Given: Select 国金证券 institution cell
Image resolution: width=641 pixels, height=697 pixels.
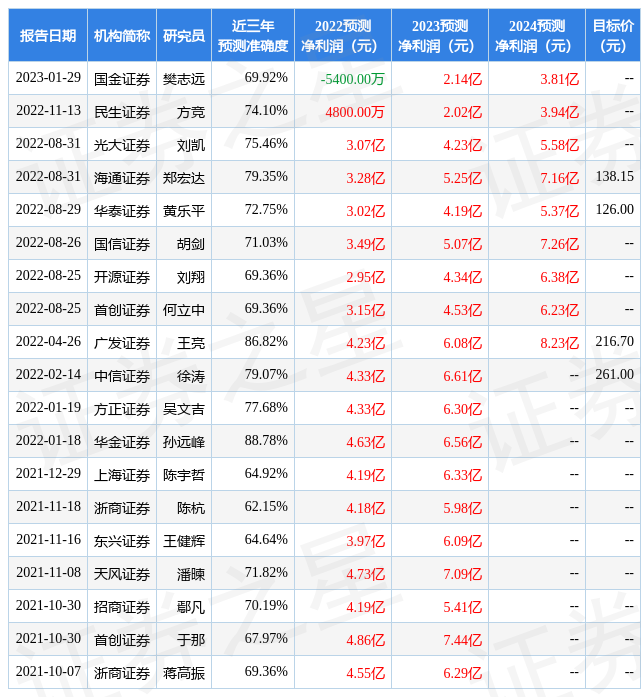Looking at the screenshot, I should coord(122,79).
